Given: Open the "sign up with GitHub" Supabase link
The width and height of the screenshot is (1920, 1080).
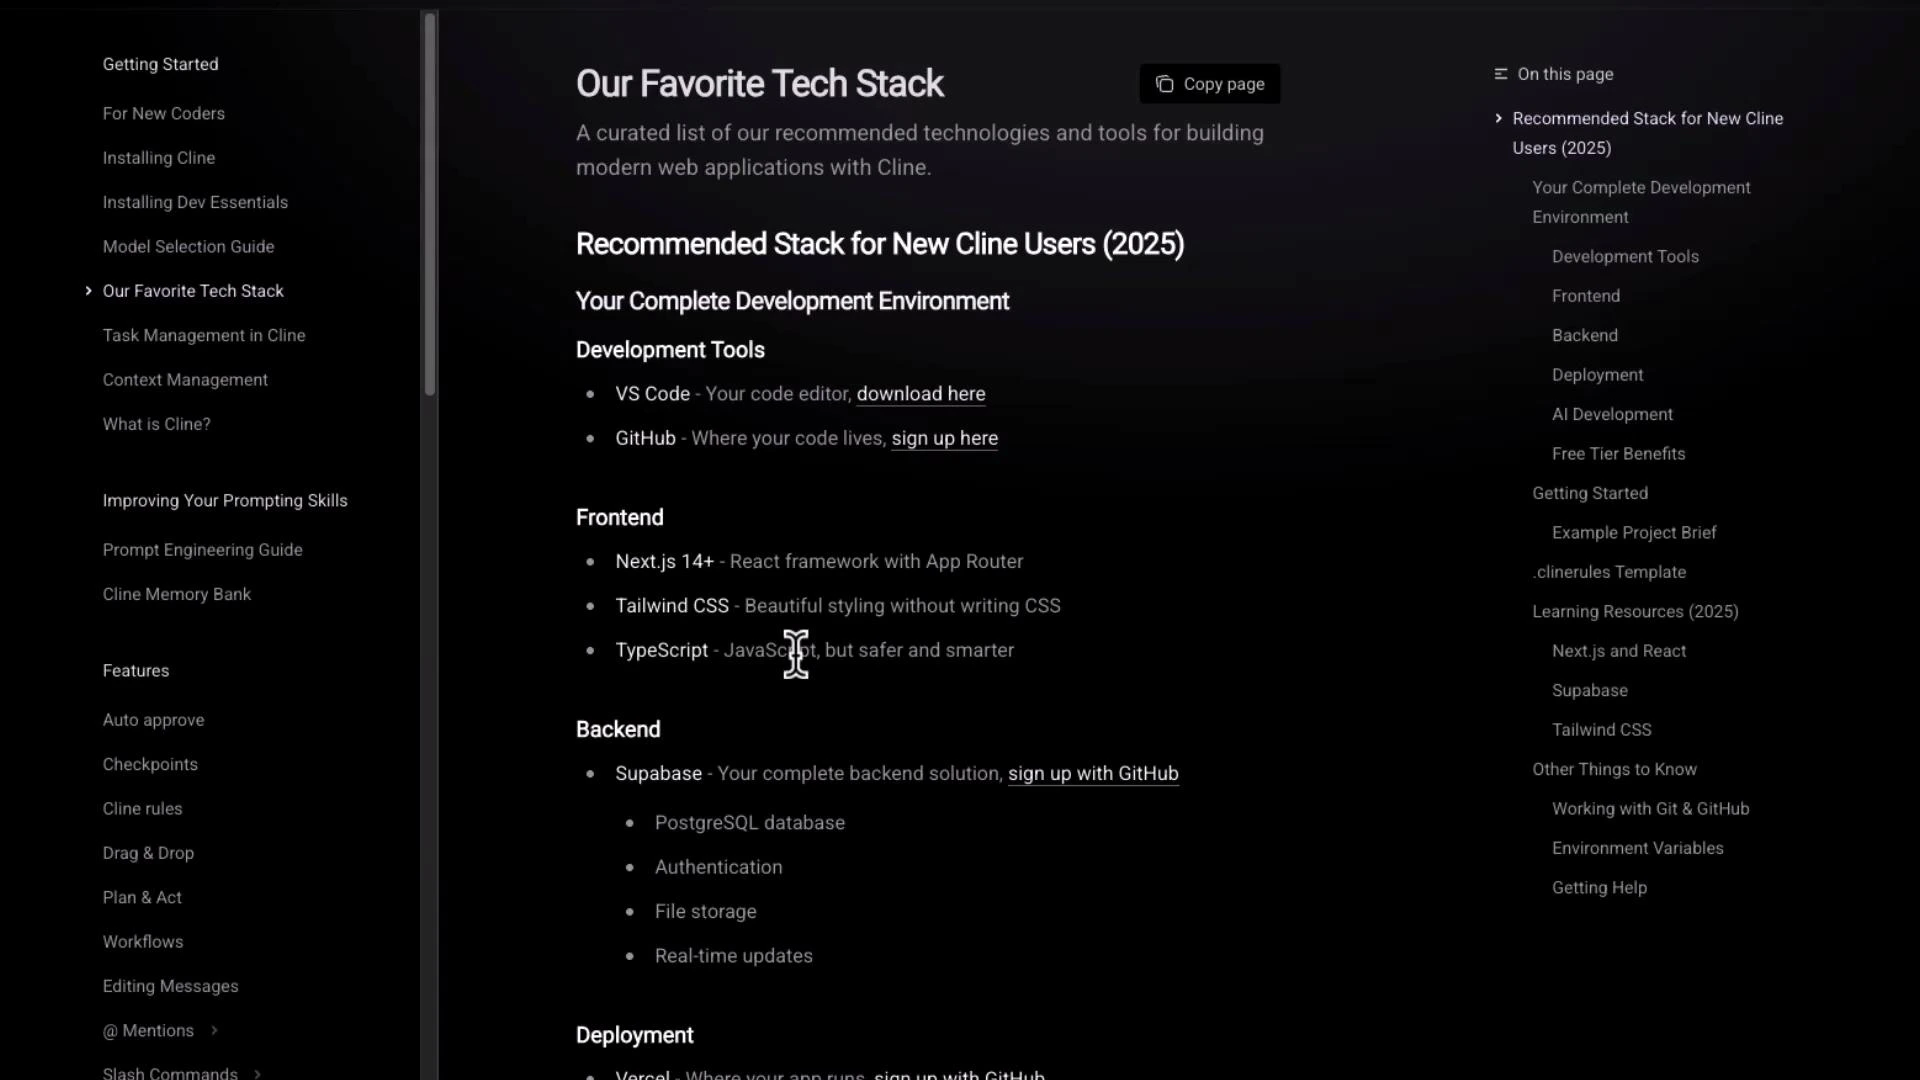Looking at the screenshot, I should [x=1092, y=773].
